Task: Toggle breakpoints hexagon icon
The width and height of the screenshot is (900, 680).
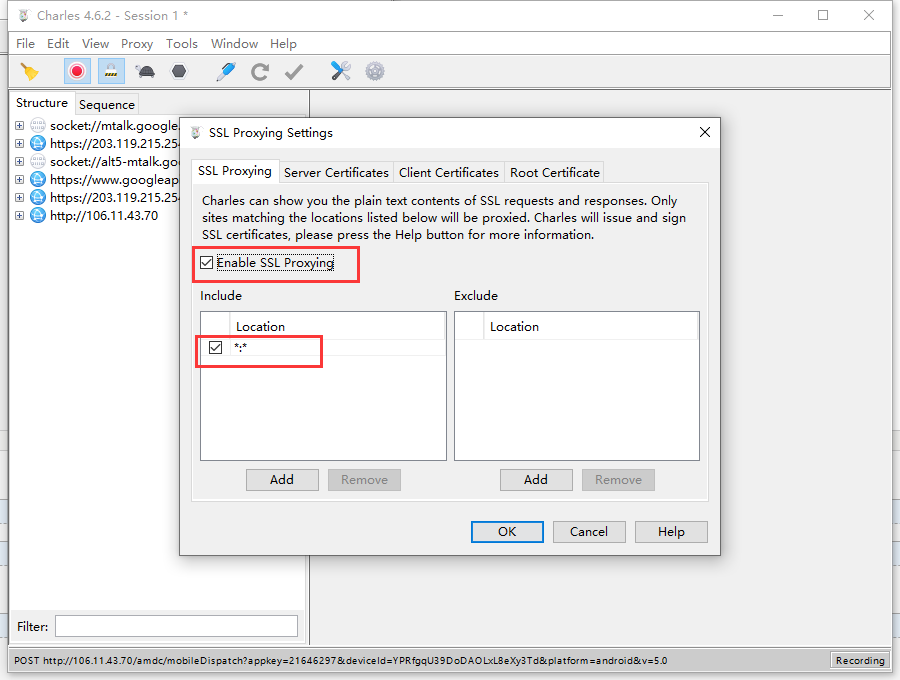Action: (x=180, y=72)
